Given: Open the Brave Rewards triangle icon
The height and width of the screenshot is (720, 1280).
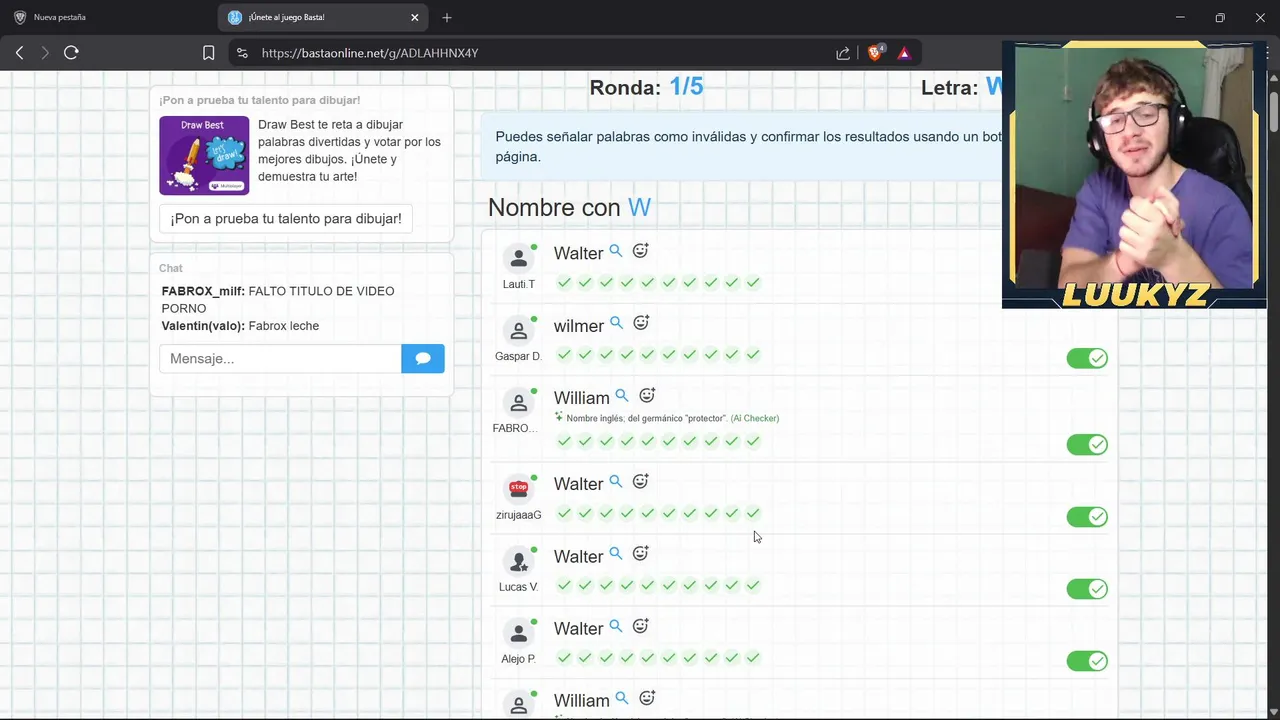Looking at the screenshot, I should pyautogui.click(x=904, y=53).
